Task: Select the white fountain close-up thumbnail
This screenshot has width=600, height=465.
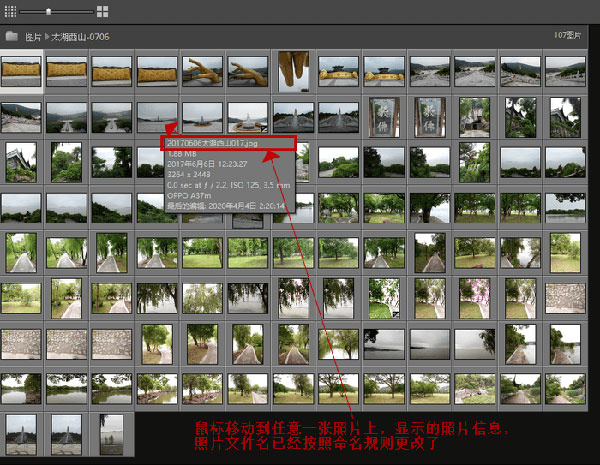Action: [248, 117]
